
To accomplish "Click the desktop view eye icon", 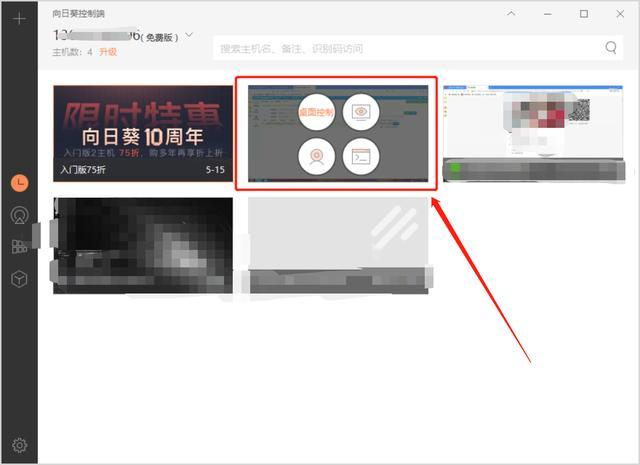I will click(361, 112).
